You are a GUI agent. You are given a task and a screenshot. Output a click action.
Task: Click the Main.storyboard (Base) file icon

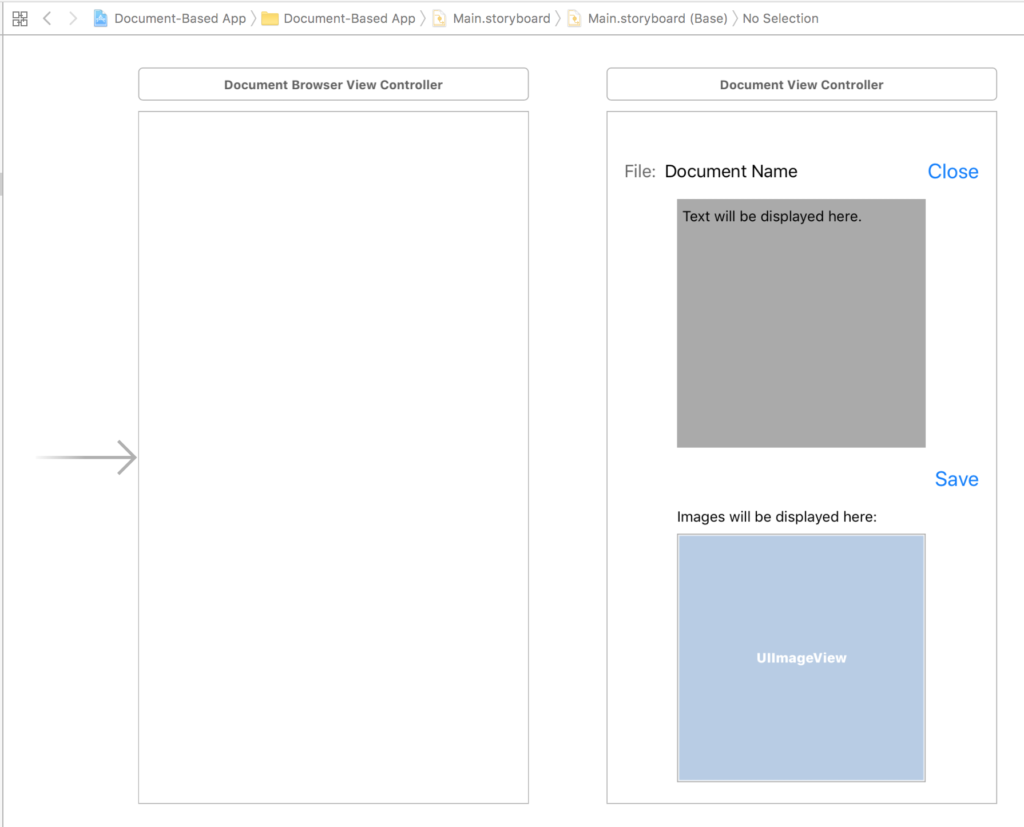[x=572, y=18]
